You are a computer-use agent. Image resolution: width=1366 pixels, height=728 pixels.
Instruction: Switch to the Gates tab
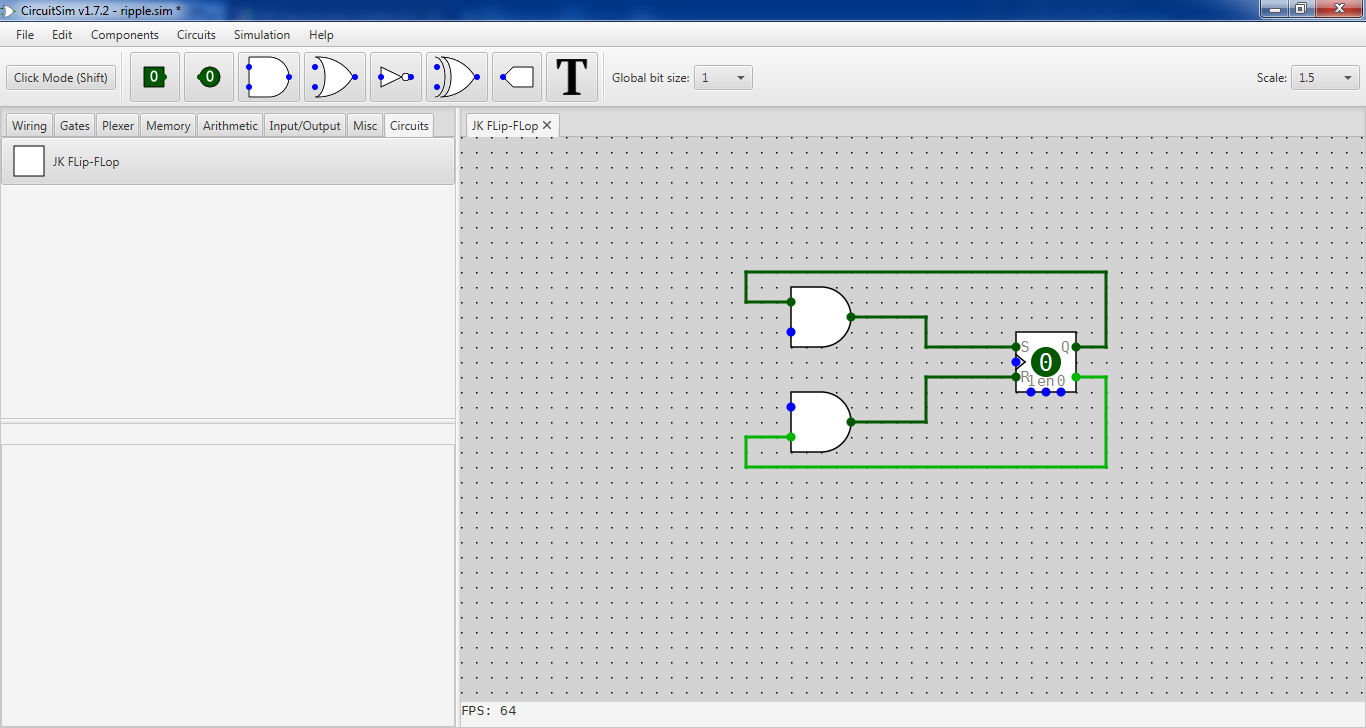pyautogui.click(x=75, y=126)
